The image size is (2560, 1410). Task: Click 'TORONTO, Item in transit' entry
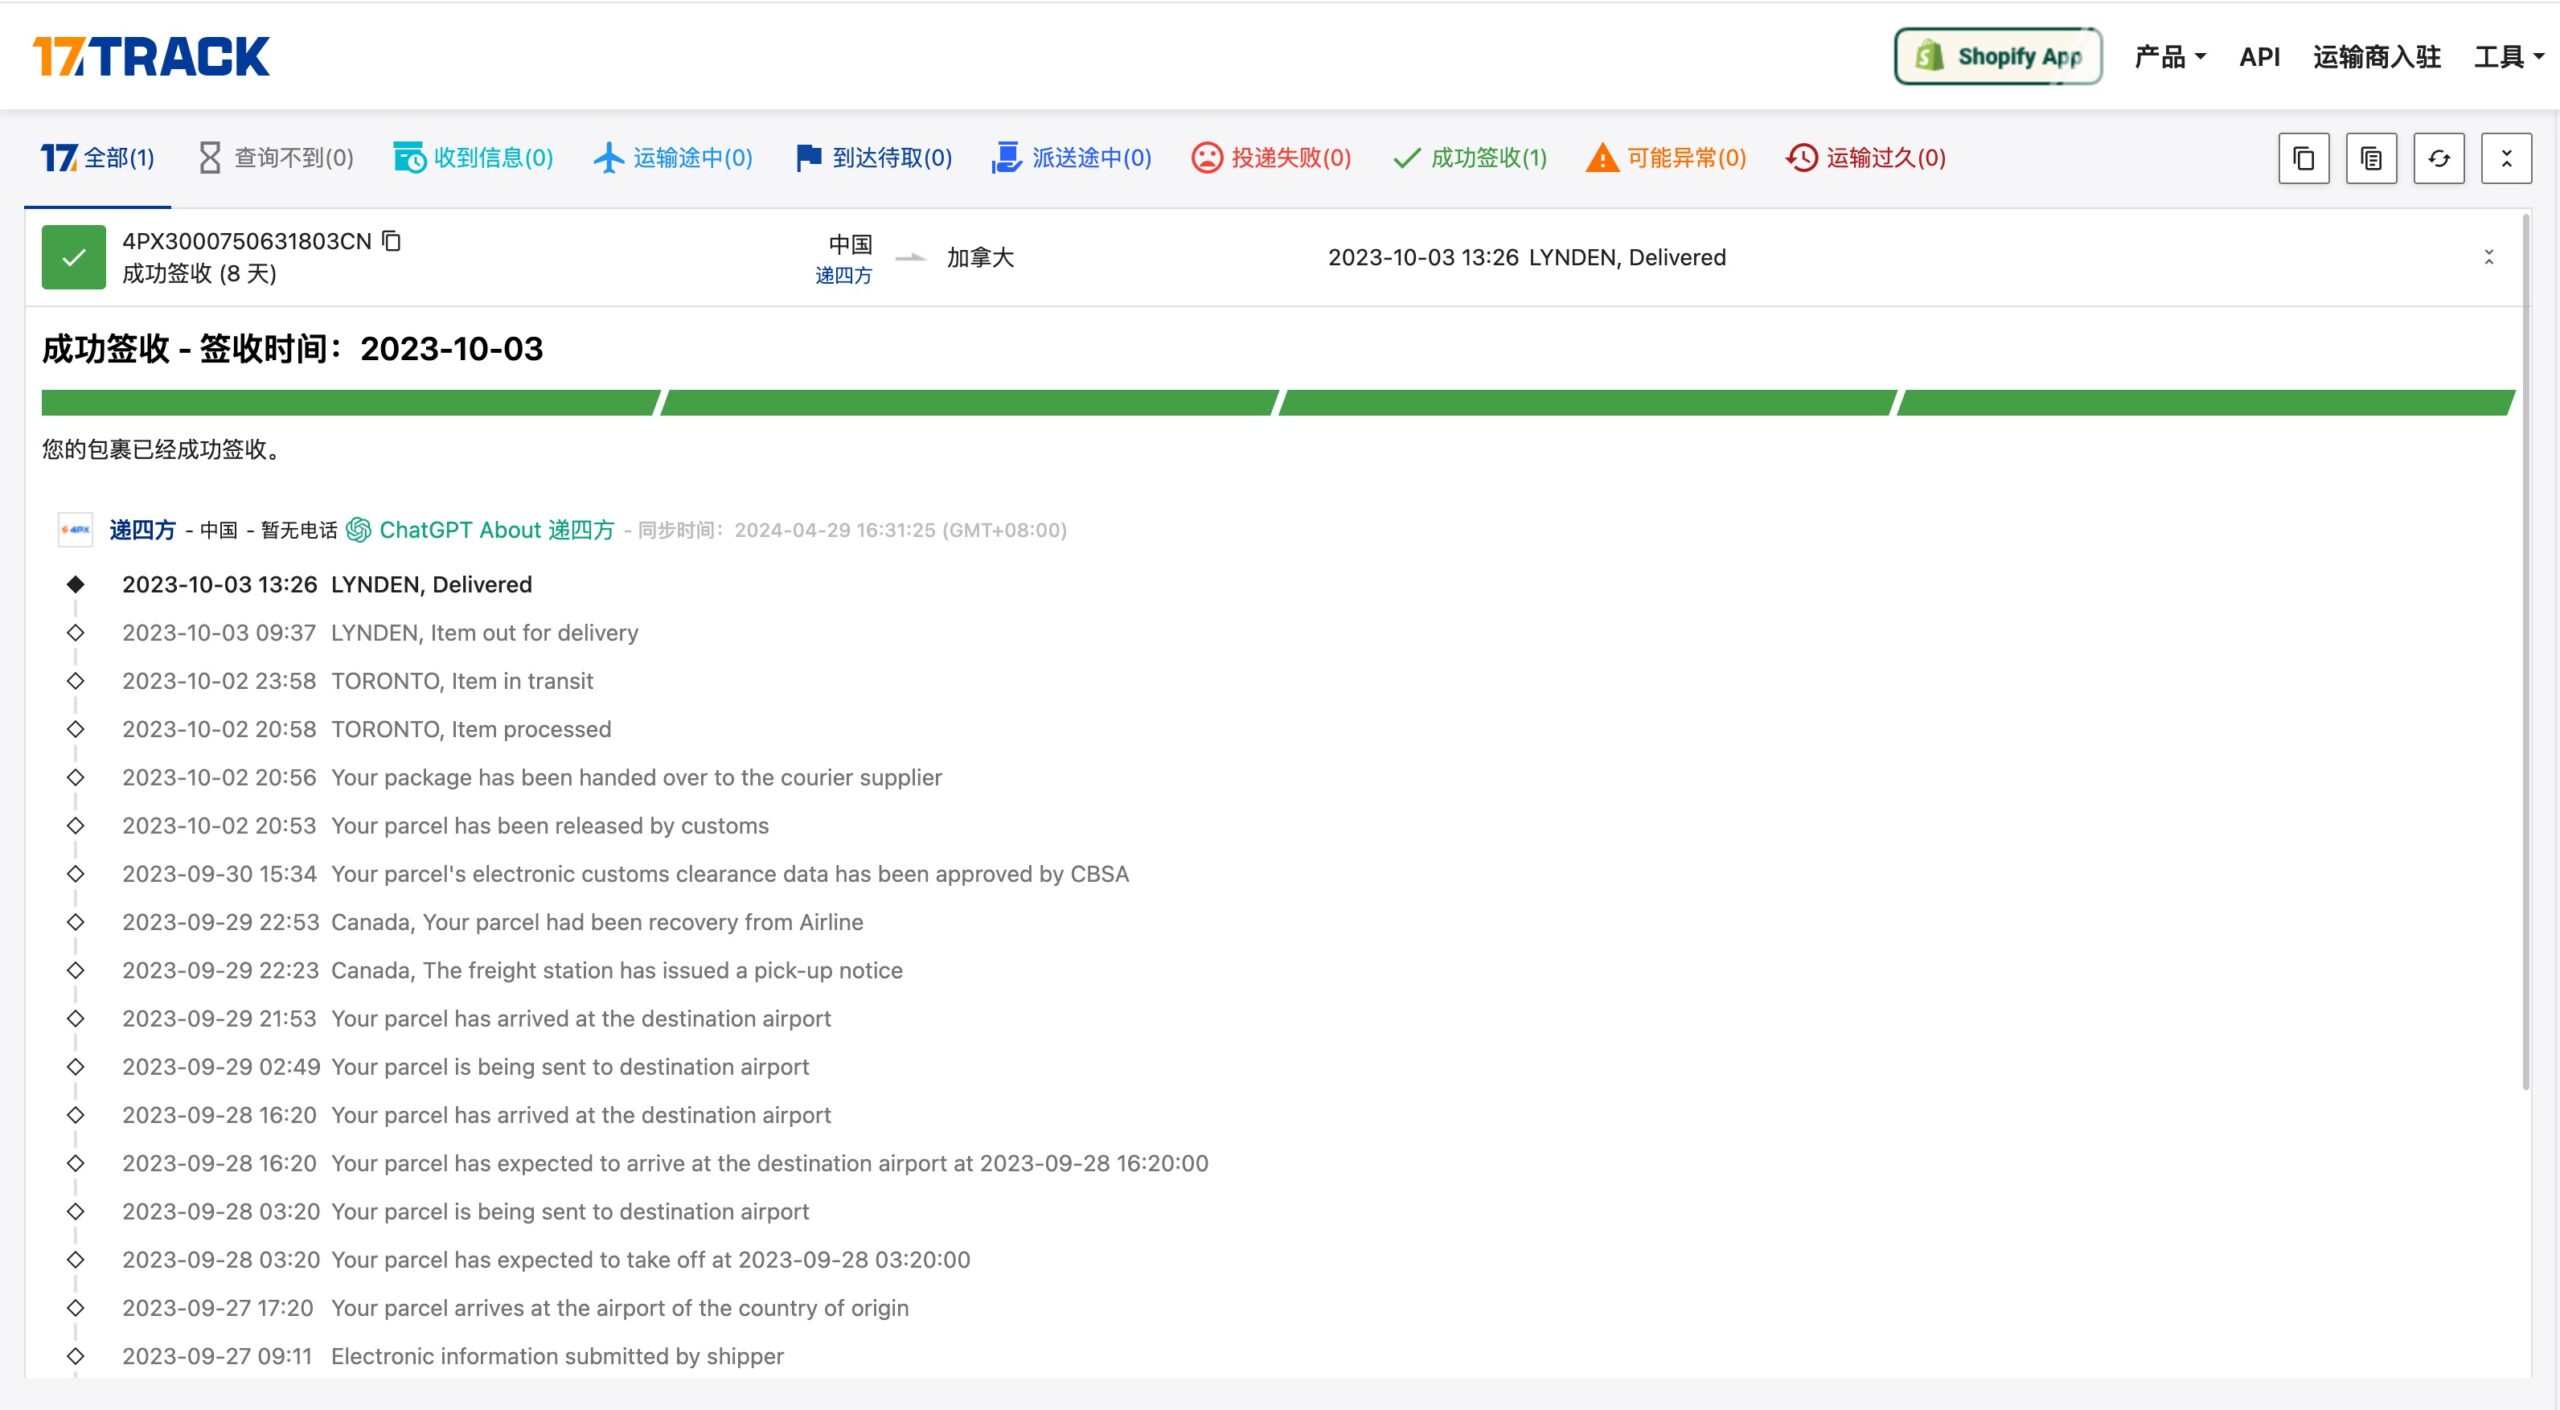point(462,681)
